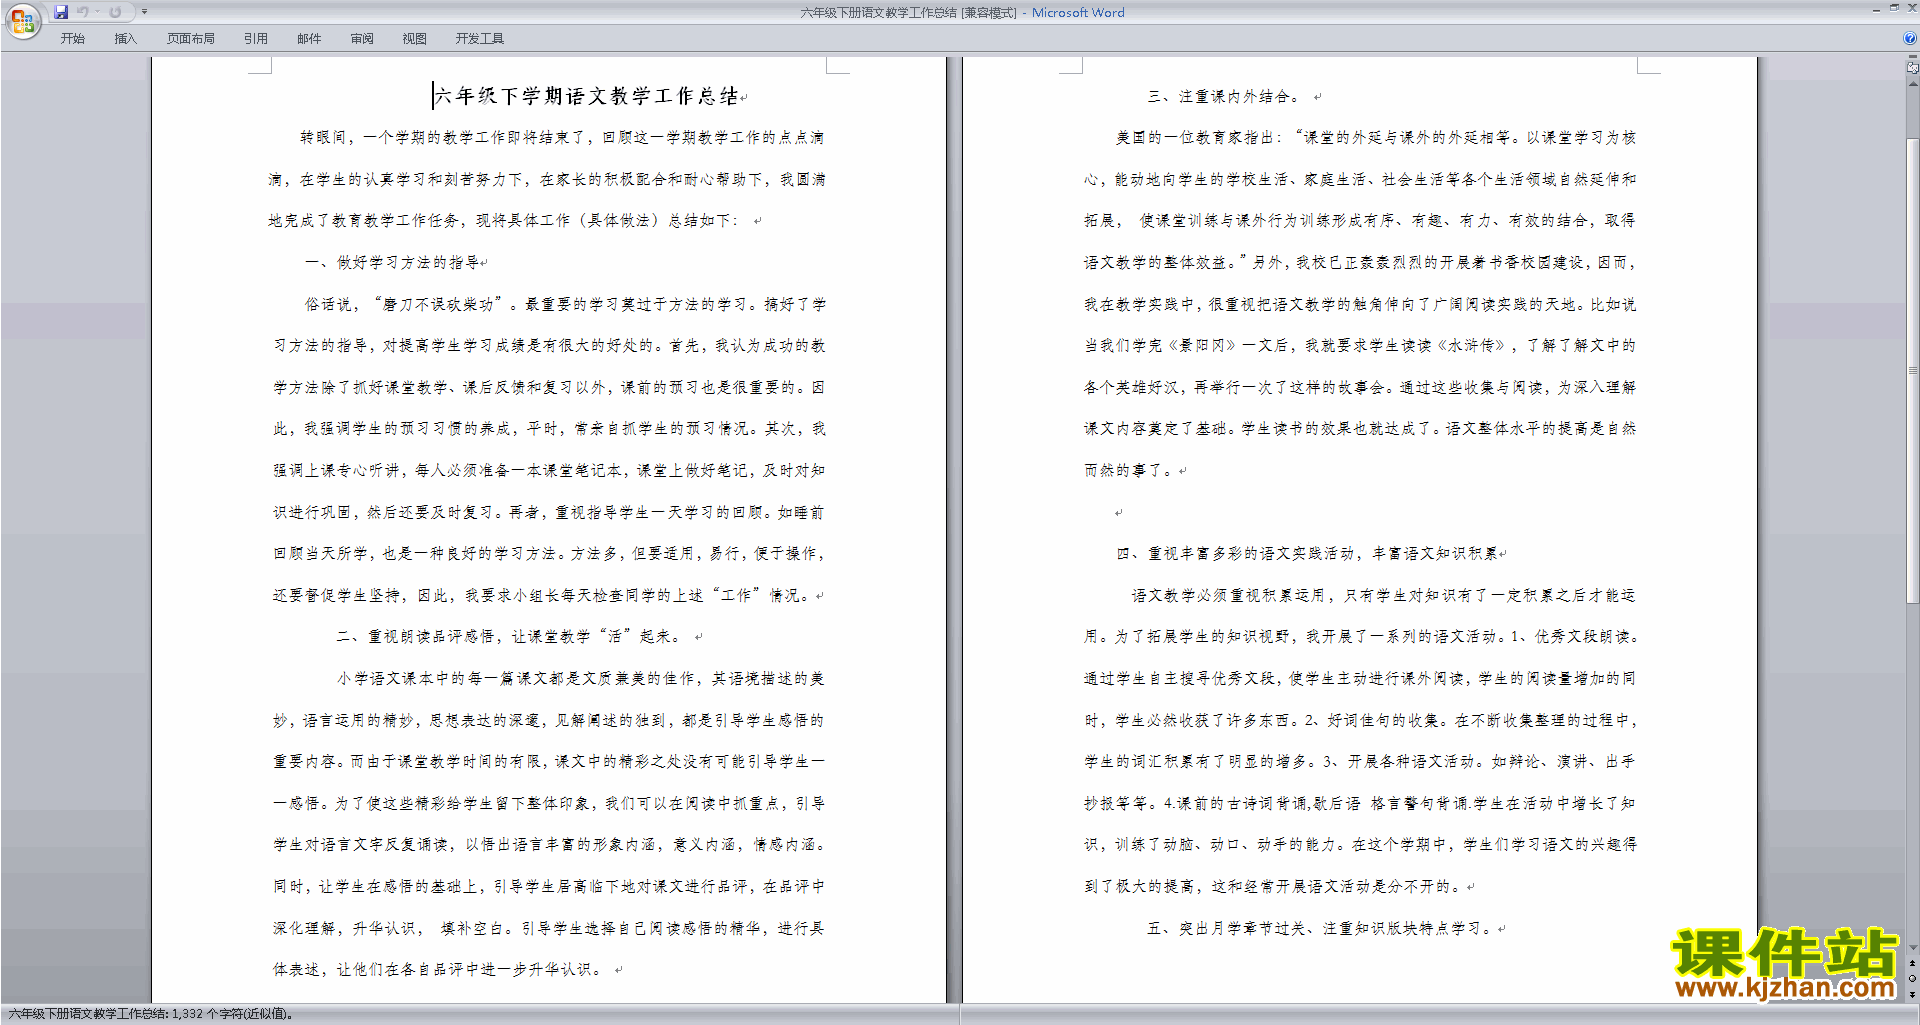Click the vertical scrollbar thumb

1913,370
